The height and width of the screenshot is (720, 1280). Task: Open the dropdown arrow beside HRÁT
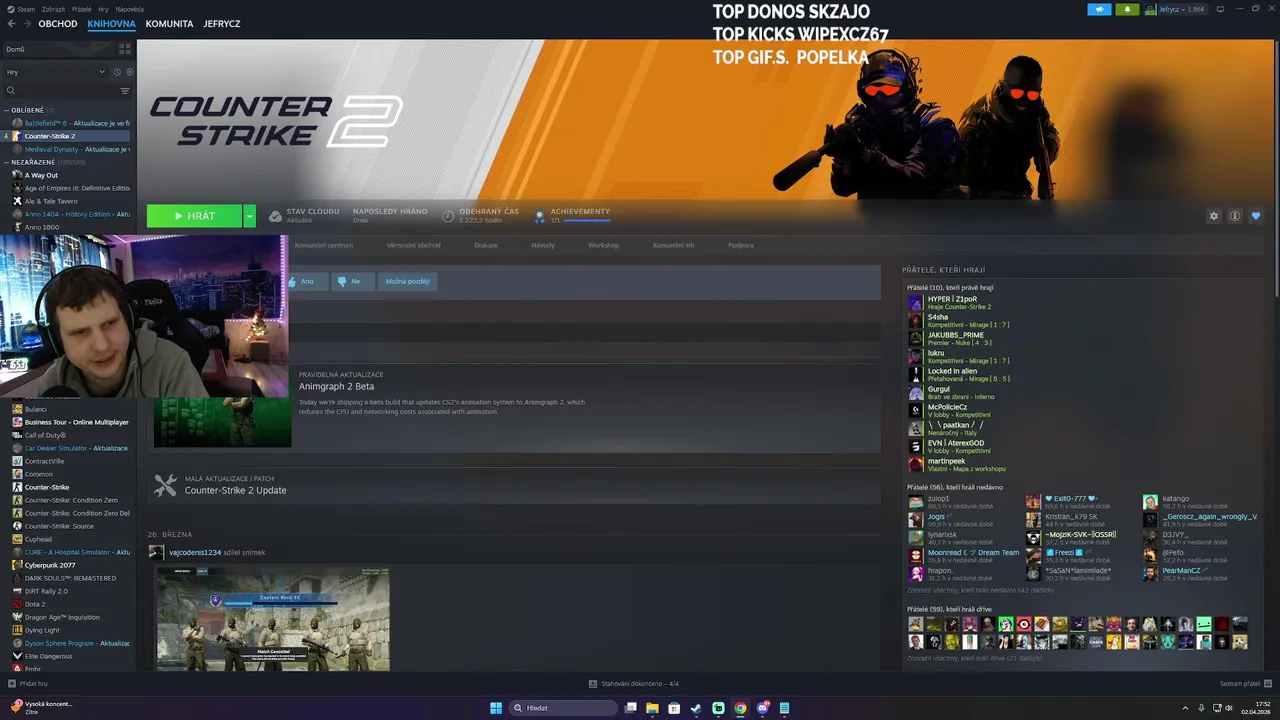(x=249, y=216)
